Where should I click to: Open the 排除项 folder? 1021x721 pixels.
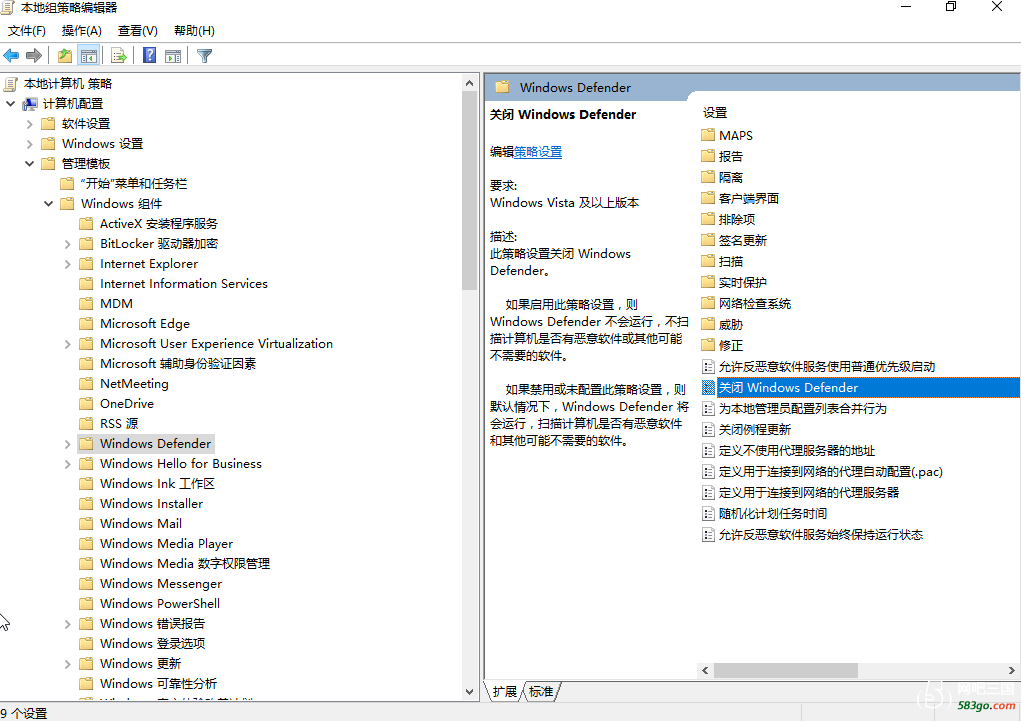pyautogui.click(x=736, y=219)
